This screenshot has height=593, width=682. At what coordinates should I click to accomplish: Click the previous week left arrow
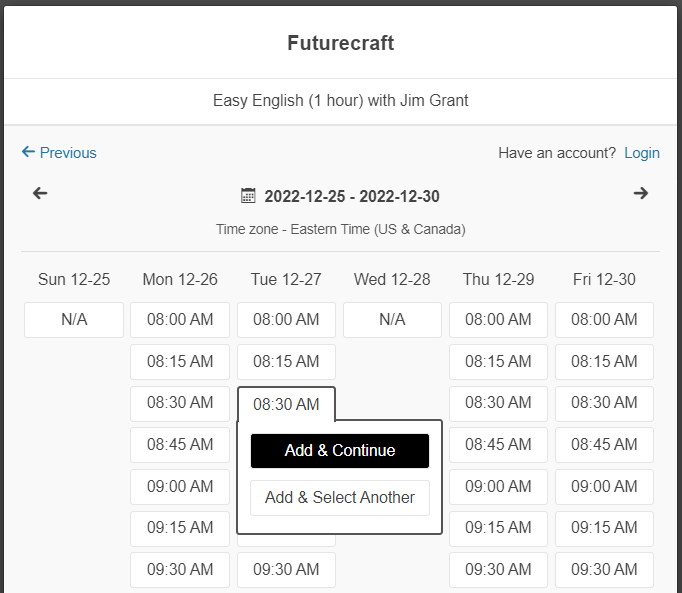[40, 194]
